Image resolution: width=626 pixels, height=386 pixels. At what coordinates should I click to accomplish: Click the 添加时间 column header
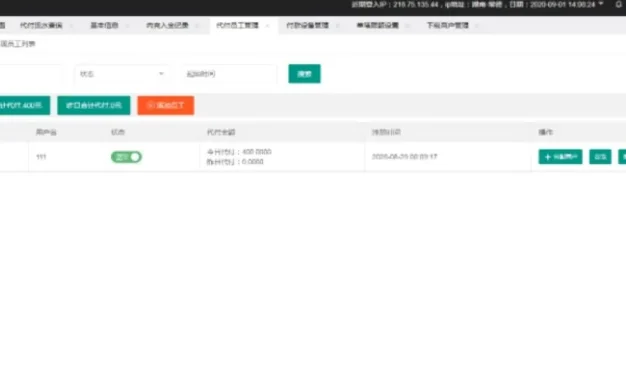click(386, 132)
